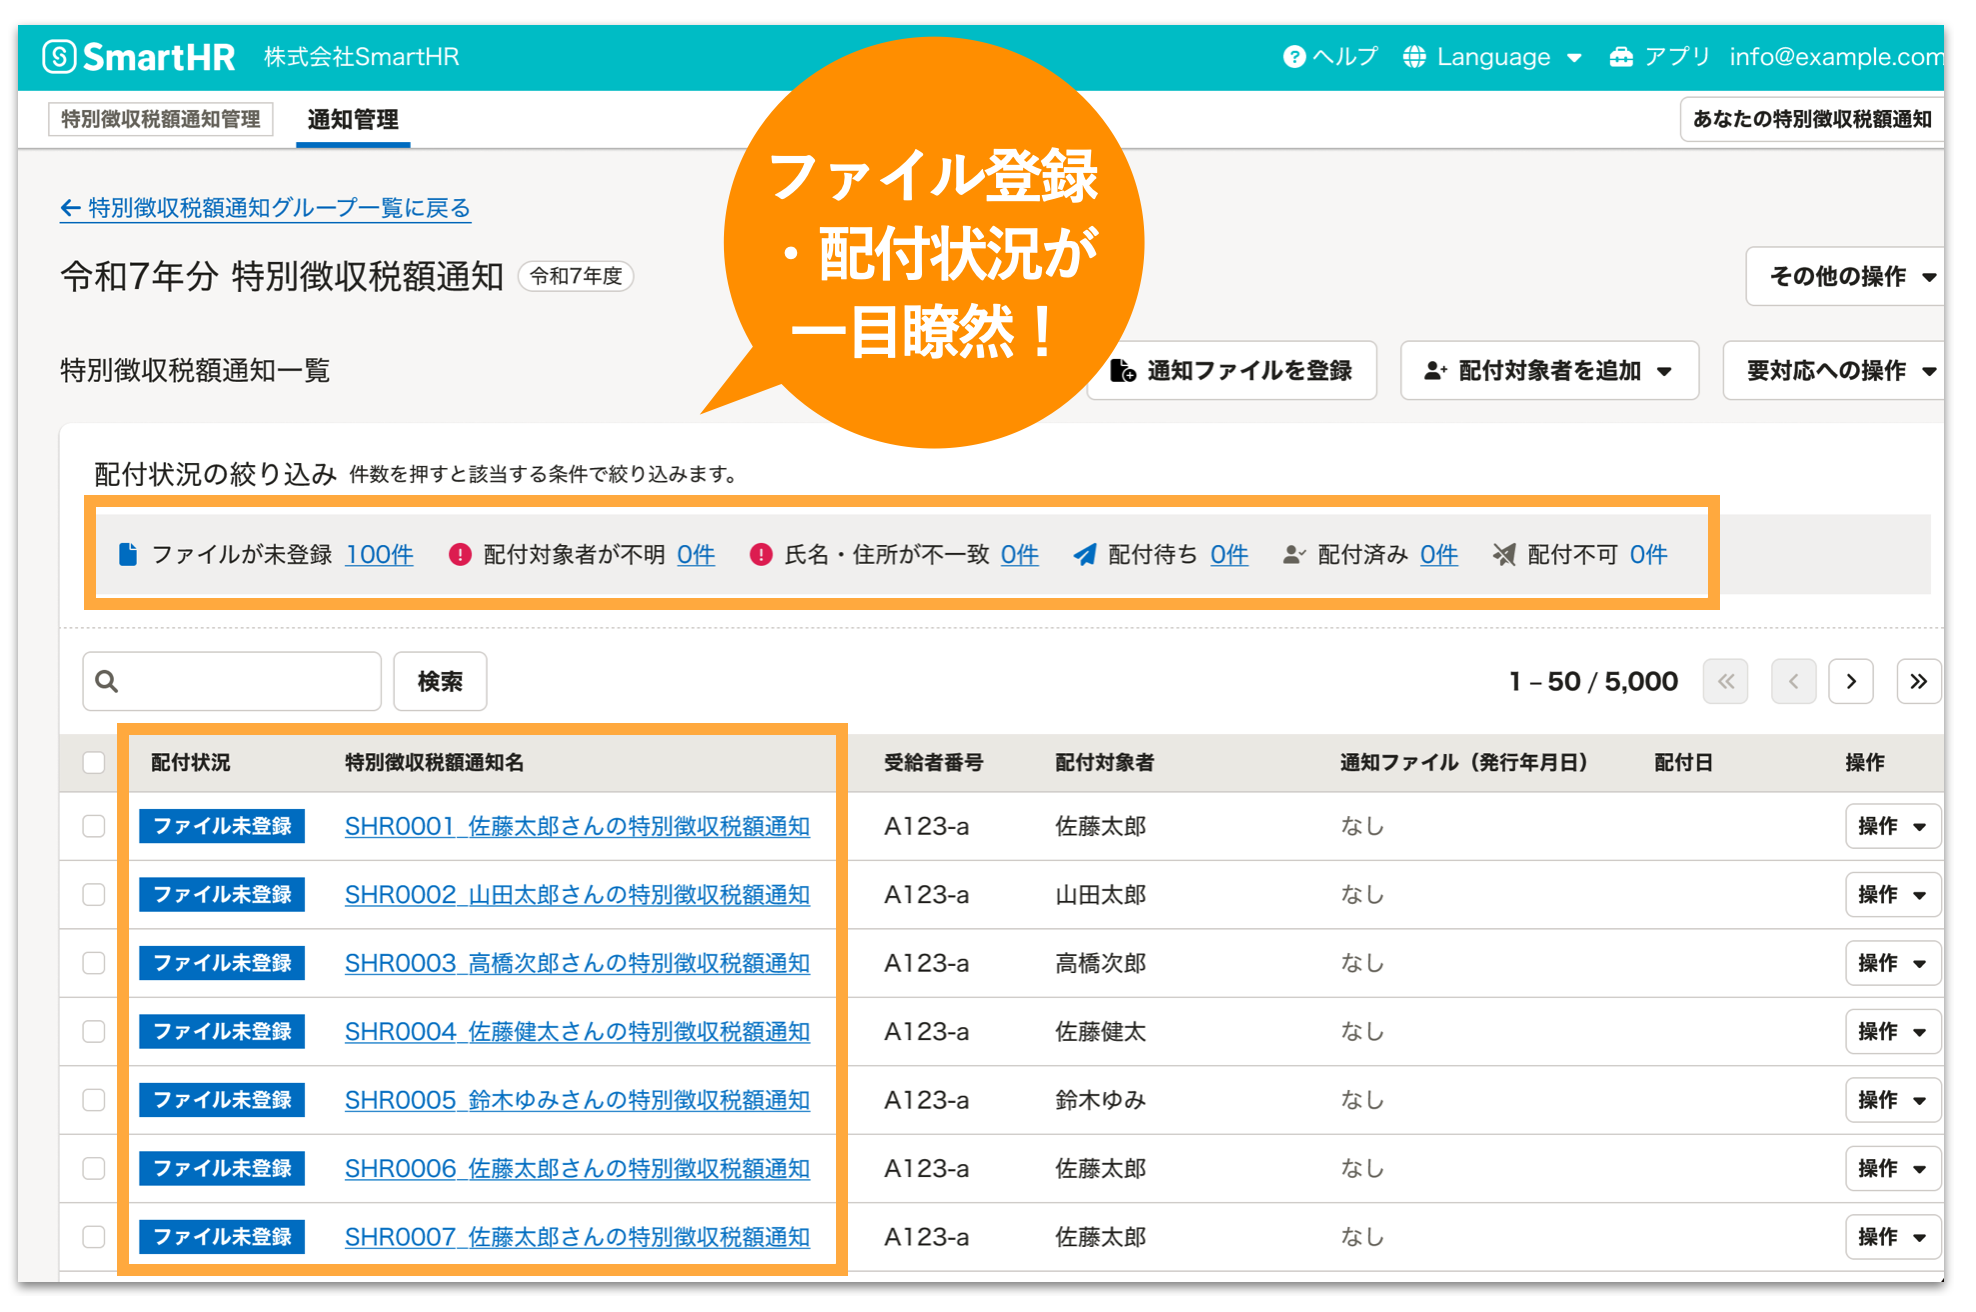Click the paper plane icon beside 配付待ち
The height and width of the screenshot is (1312, 1976).
pyautogui.click(x=1084, y=554)
